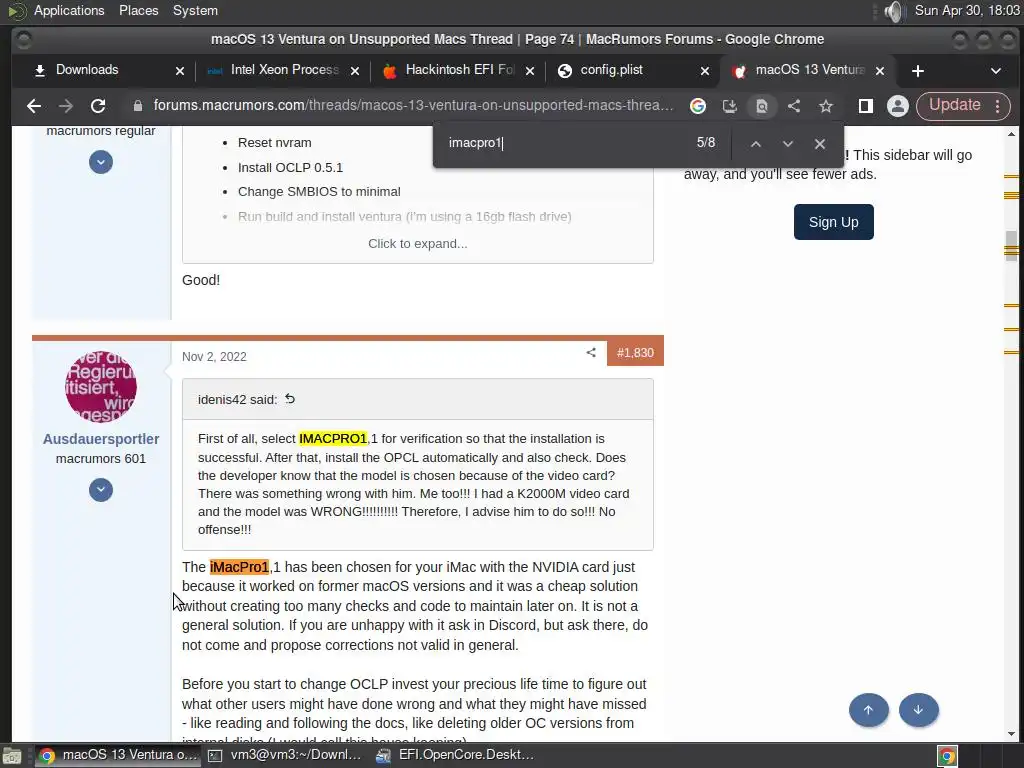Open a new Chrome tab
1024x768 pixels.
[x=918, y=71]
